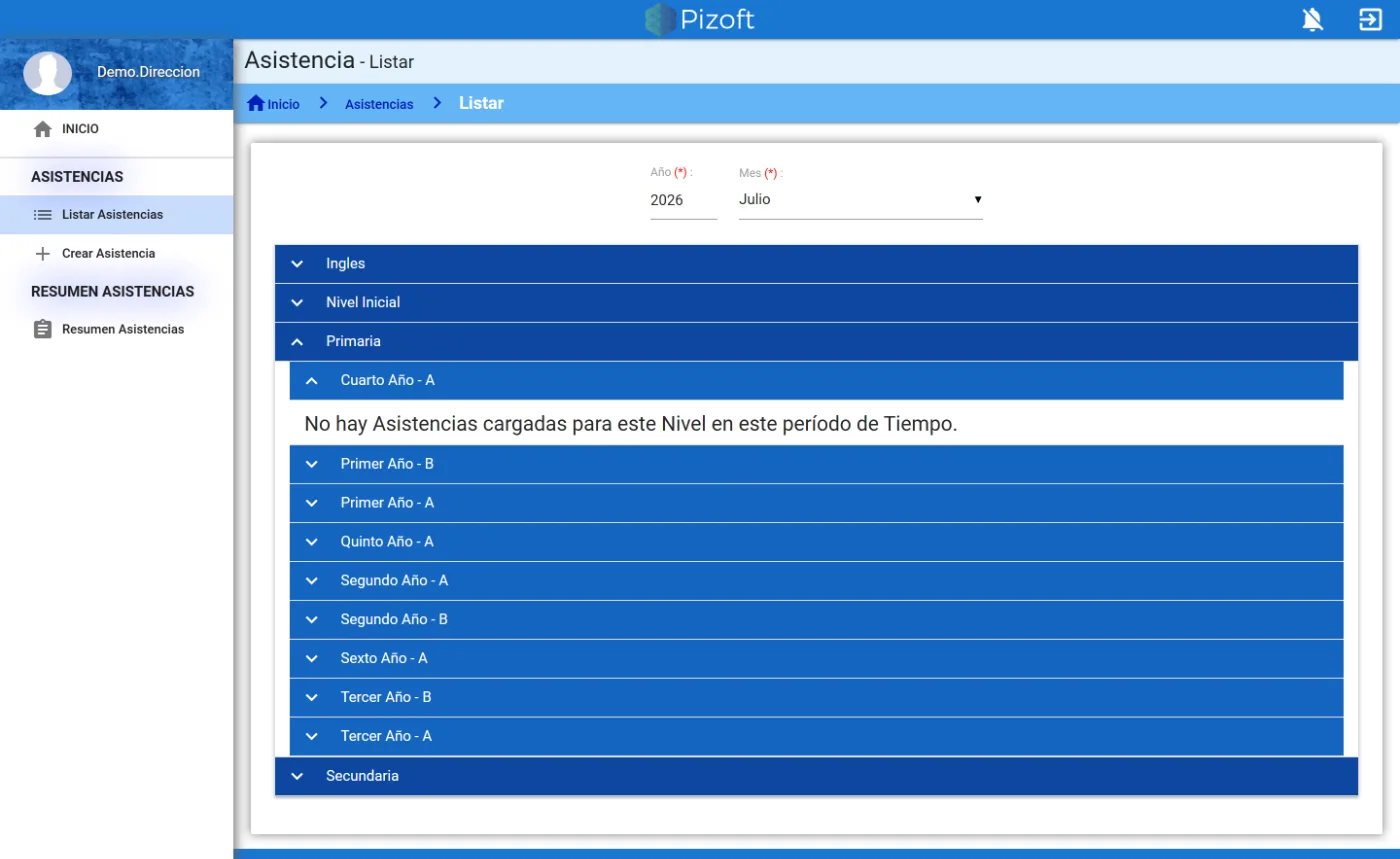Expand the Primer Año - B chevron
This screenshot has width=1400, height=859.
(311, 464)
